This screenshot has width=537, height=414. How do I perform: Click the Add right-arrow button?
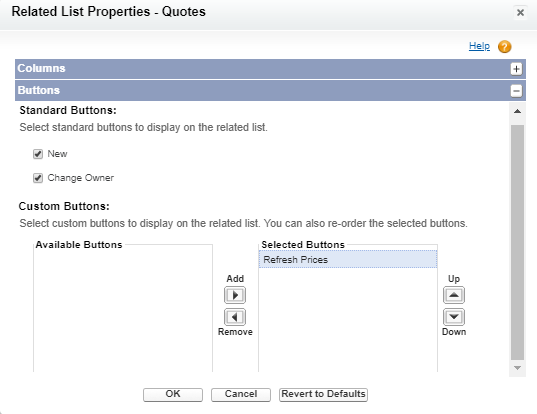235,295
